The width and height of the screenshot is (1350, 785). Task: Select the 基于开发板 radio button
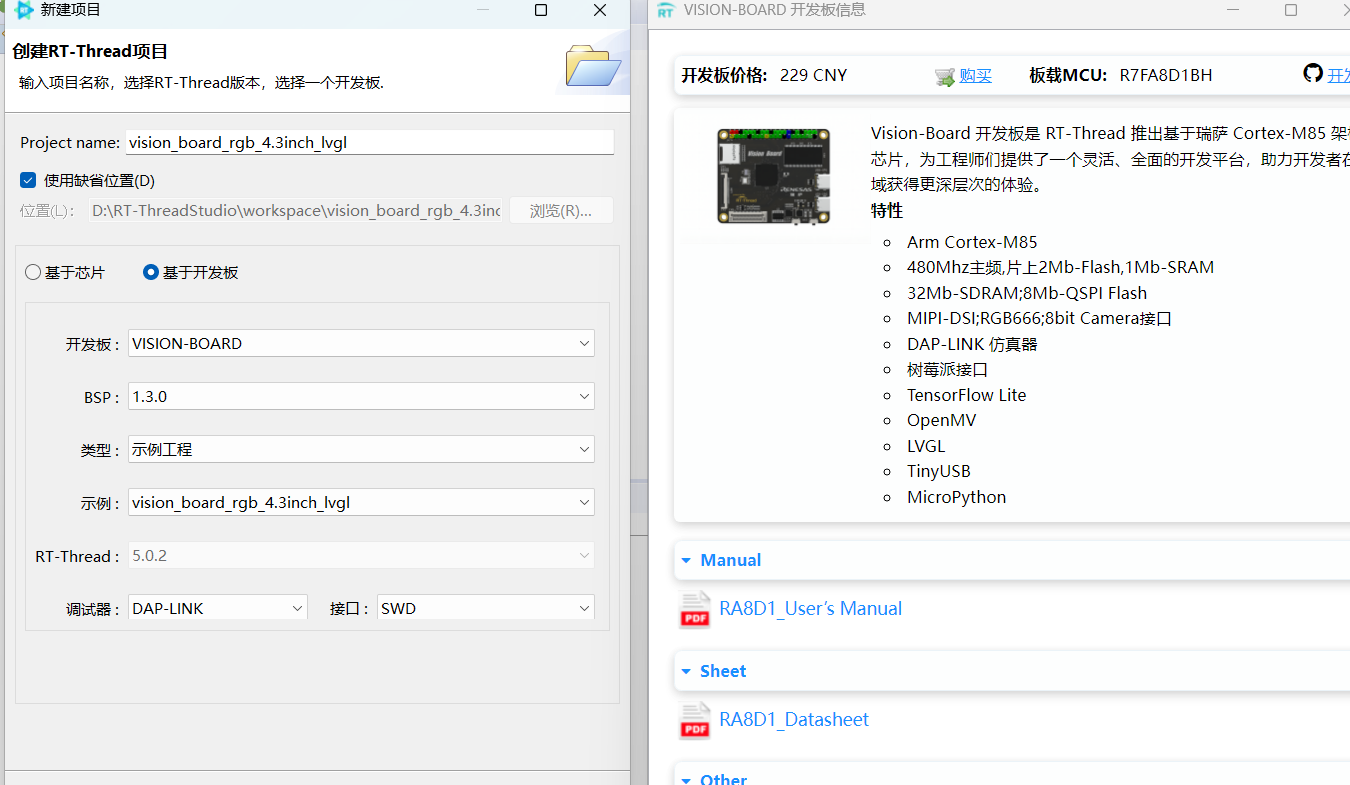click(151, 272)
